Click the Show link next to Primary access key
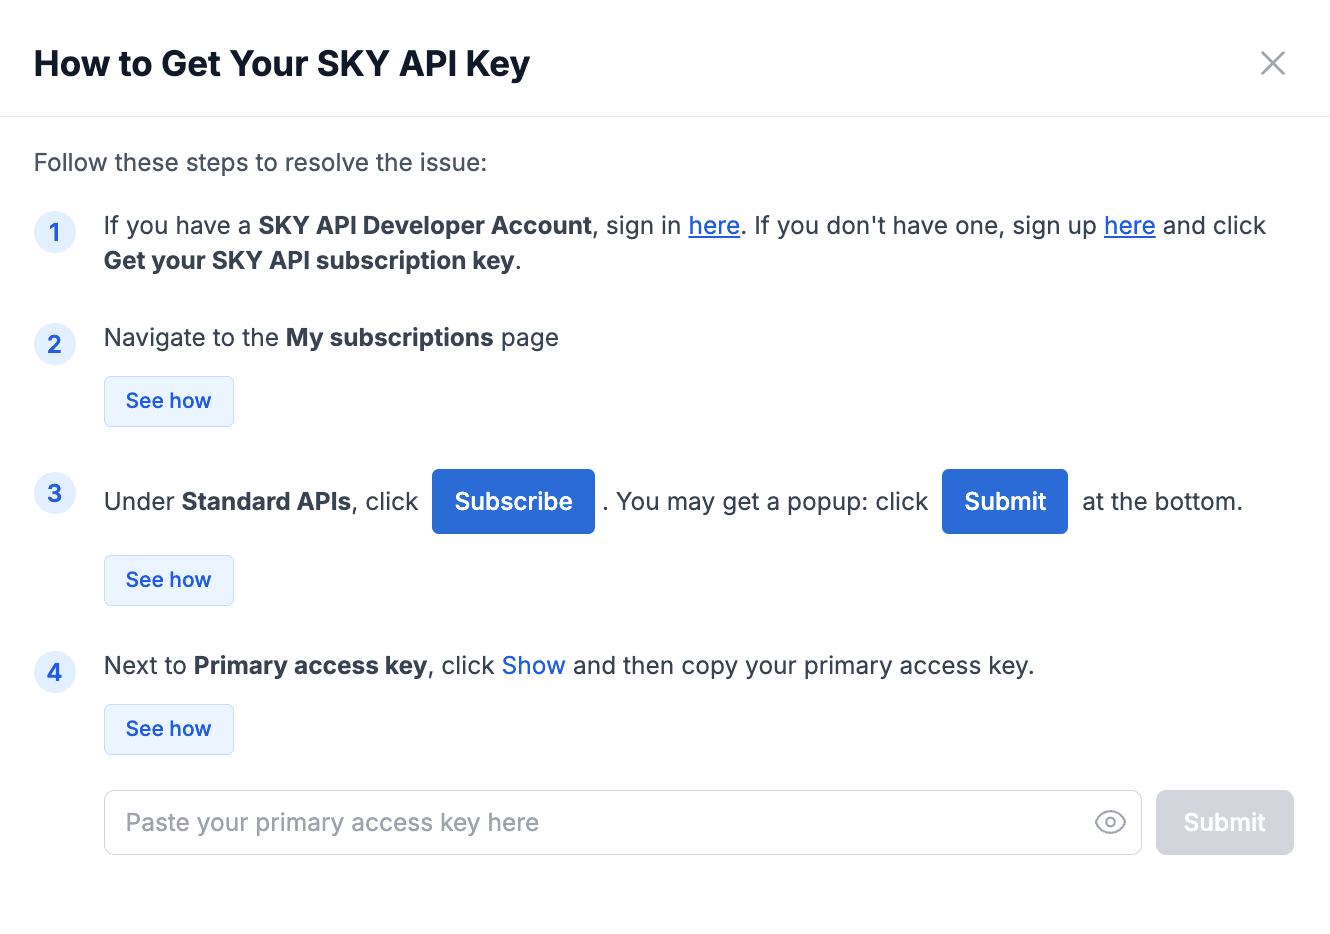 click(x=533, y=665)
